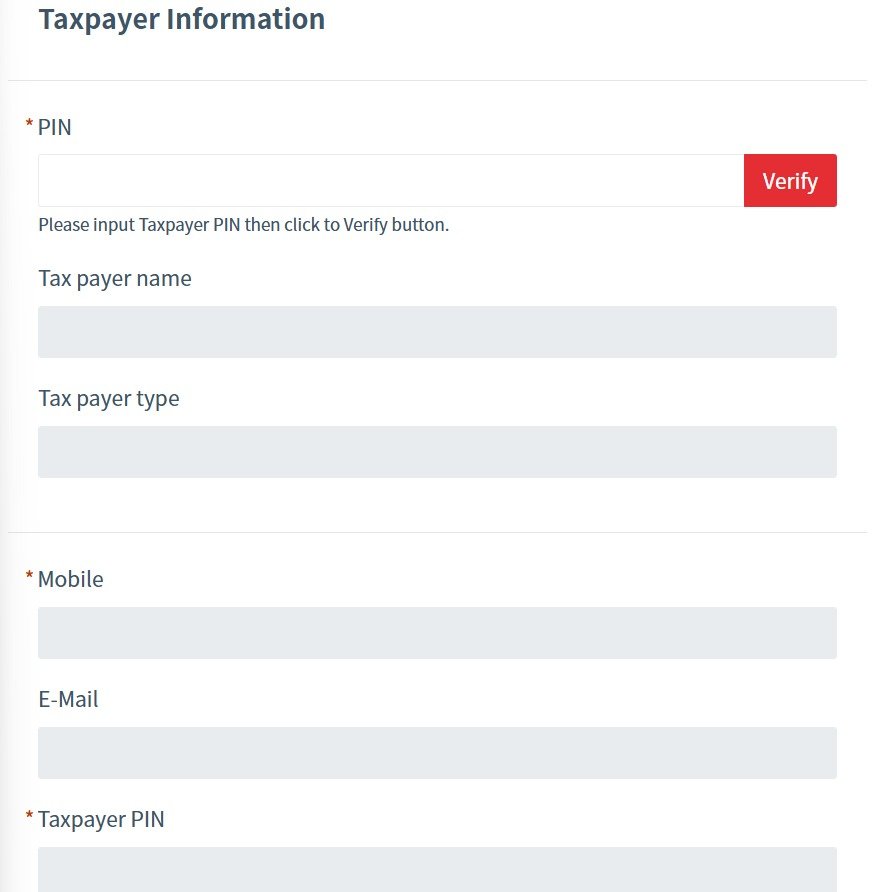This screenshot has width=875, height=892.
Task: Click the E-Mail input box
Action: [x=437, y=752]
